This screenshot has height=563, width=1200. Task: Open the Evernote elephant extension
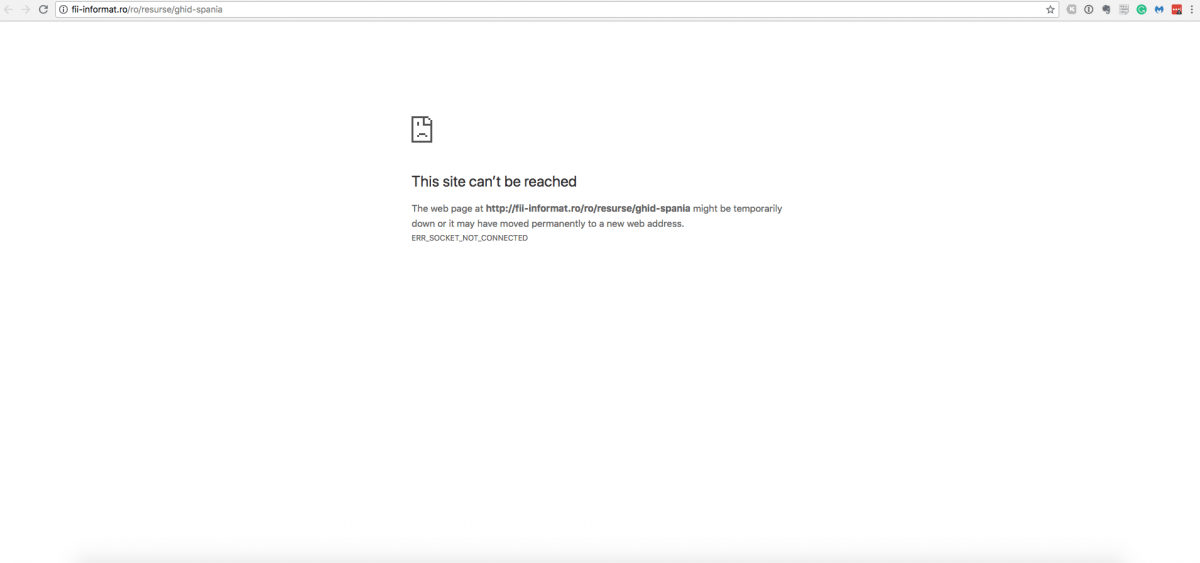point(1106,9)
